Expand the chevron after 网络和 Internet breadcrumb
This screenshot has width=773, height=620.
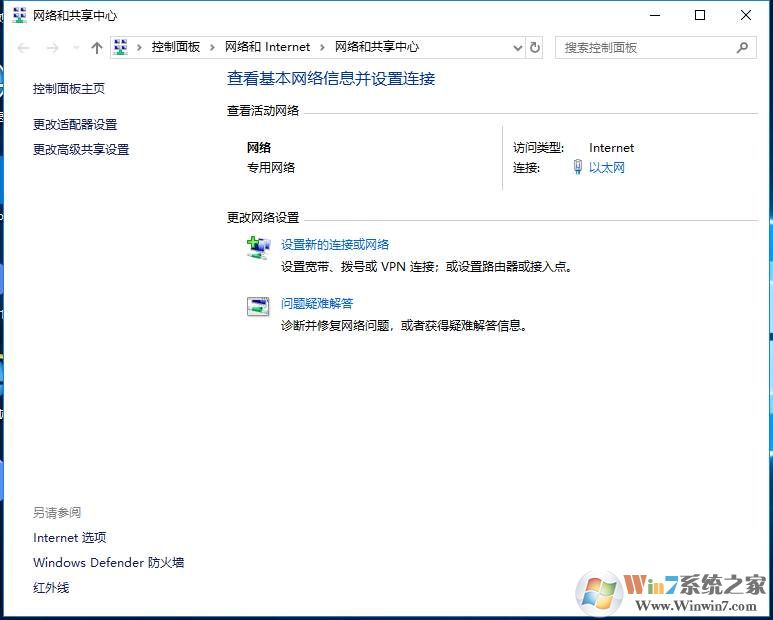pyautogui.click(x=323, y=47)
